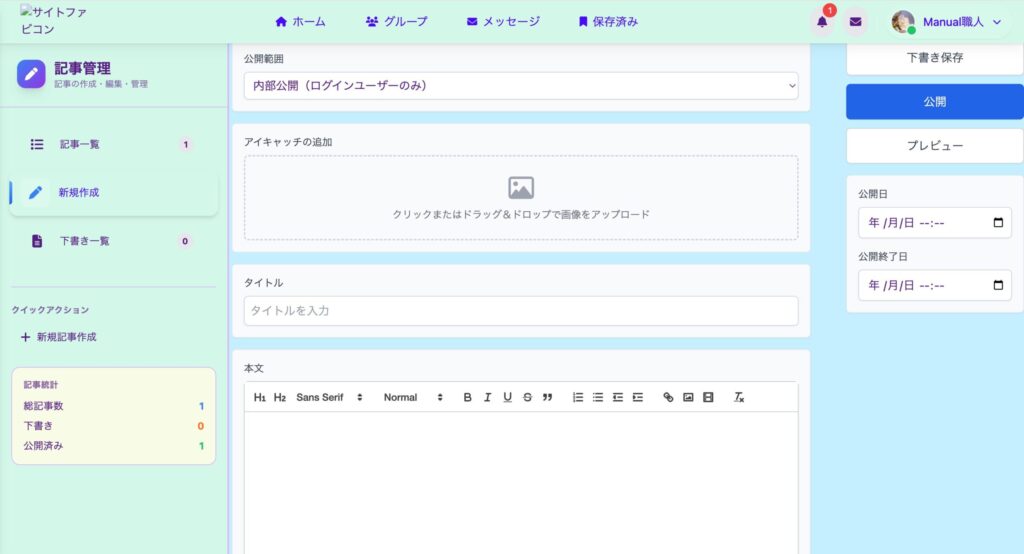Viewport: 1024px width, 554px height.
Task: Open the notifications bell icon
Action: click(x=822, y=22)
